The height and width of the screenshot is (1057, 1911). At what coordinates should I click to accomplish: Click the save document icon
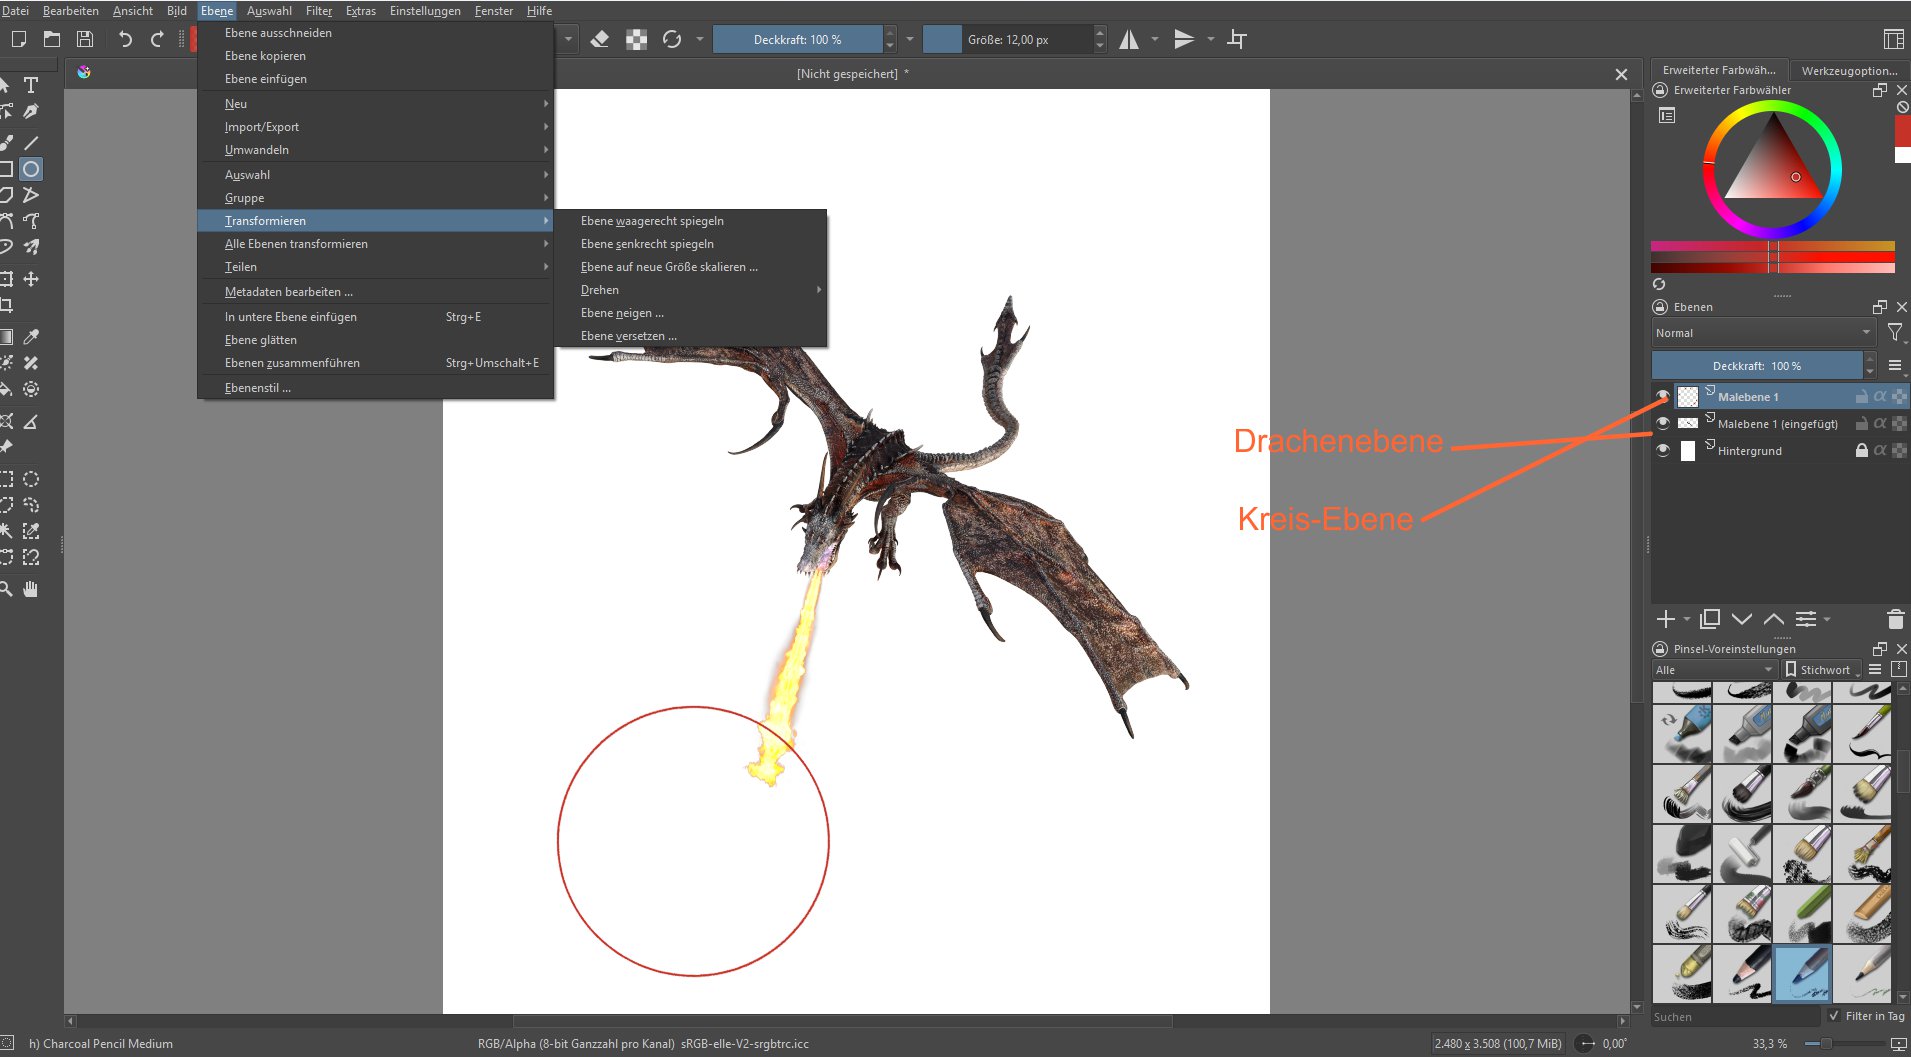85,39
